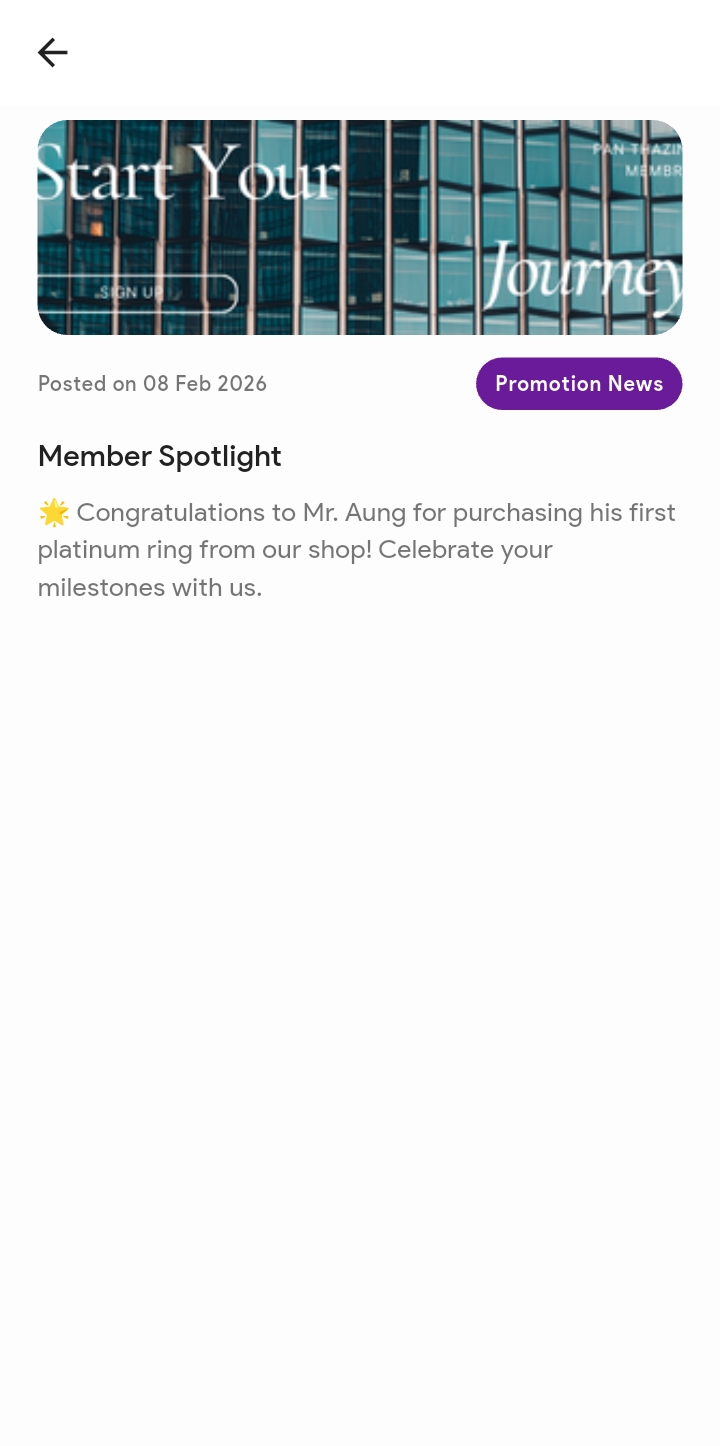Tap the MEMBR text on banner edge
The height and width of the screenshot is (1446, 720).
click(653, 171)
